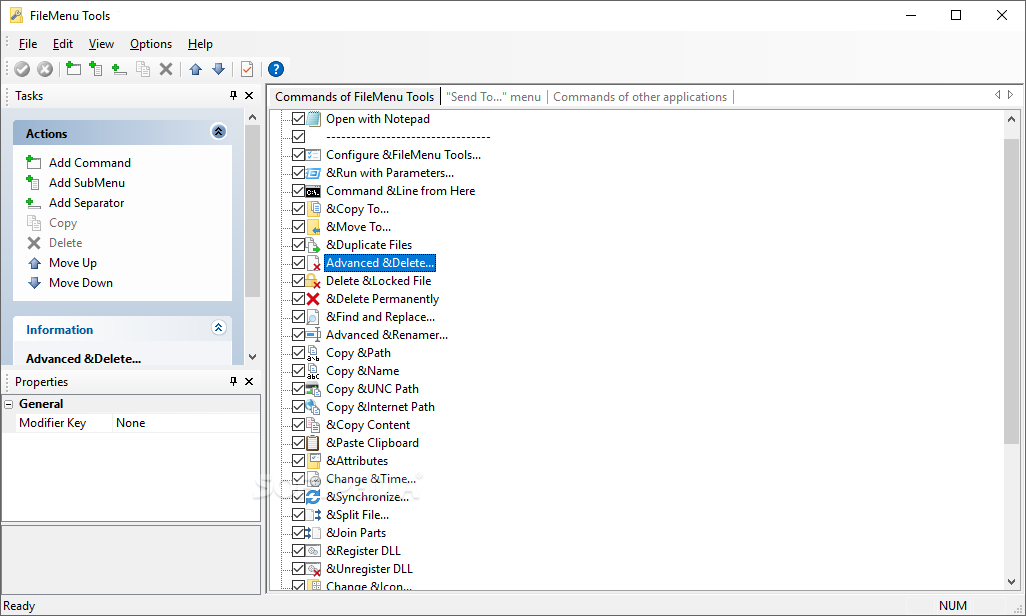1026x616 pixels.
Task: Click the Move Up arrow toolbar icon
Action: pyautogui.click(x=196, y=69)
